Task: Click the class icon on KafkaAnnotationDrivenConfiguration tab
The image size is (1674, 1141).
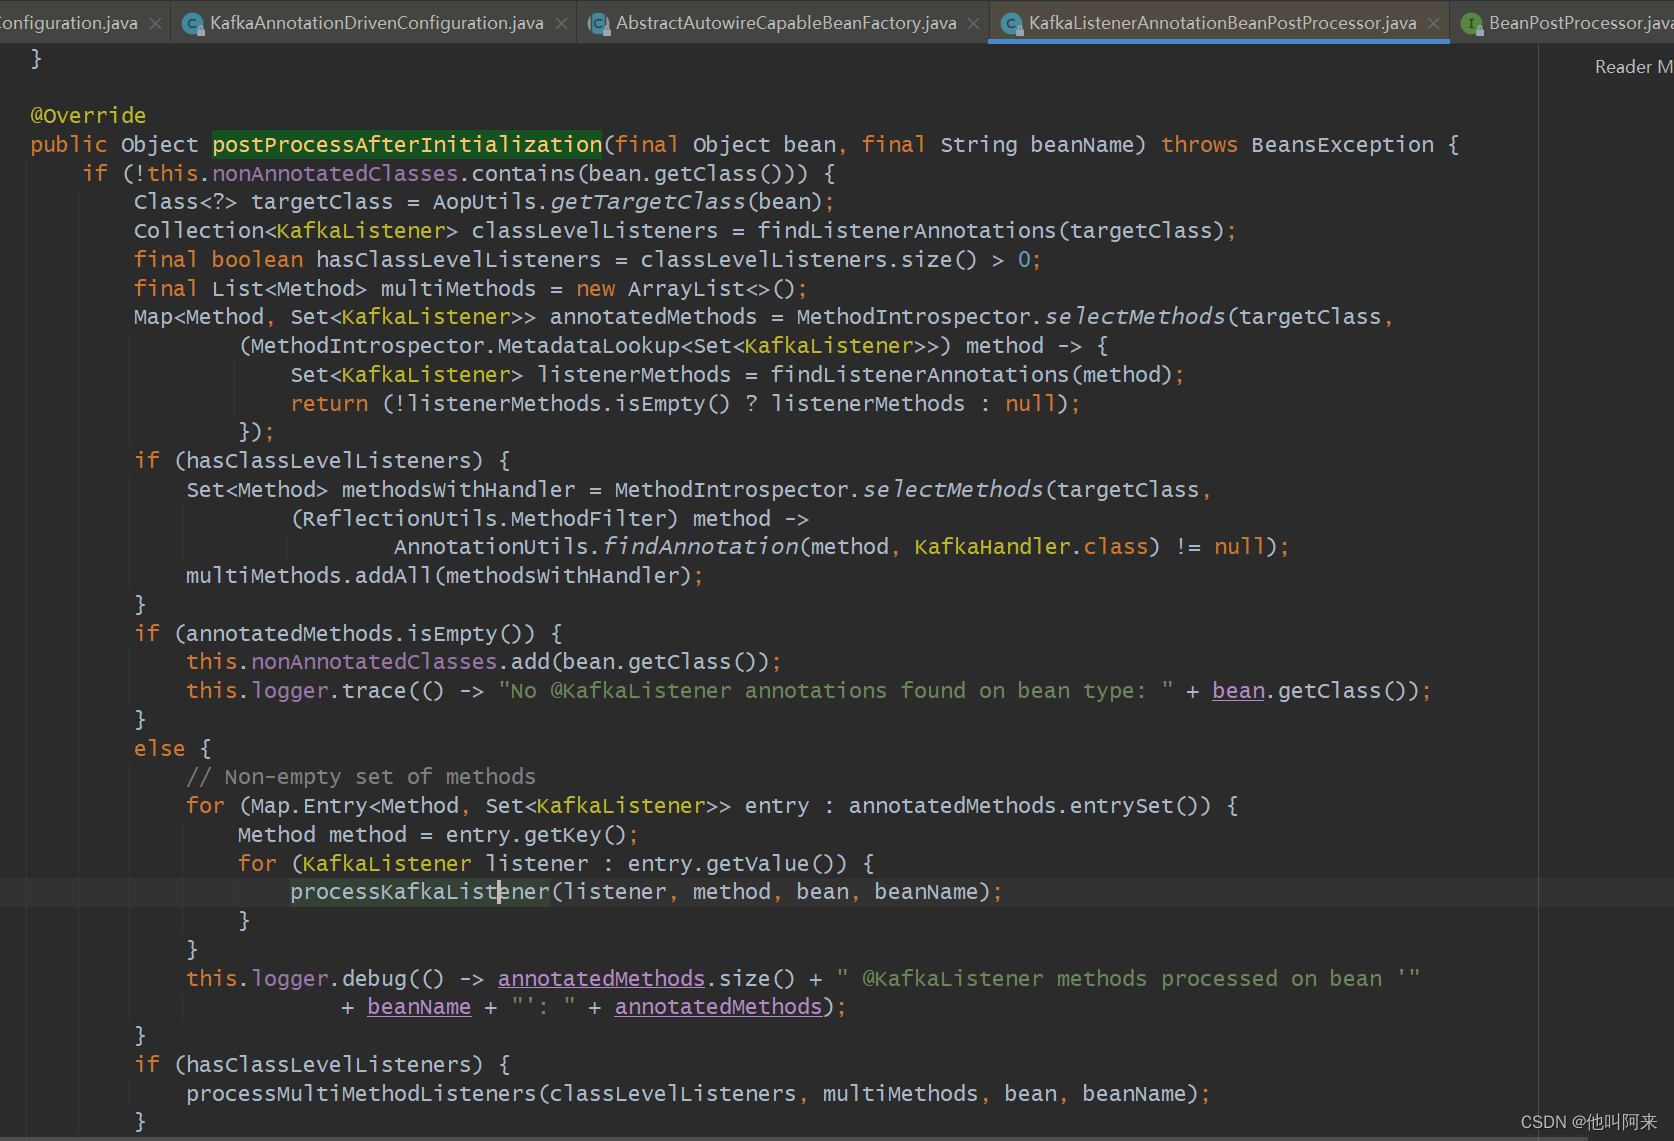Action: [193, 23]
